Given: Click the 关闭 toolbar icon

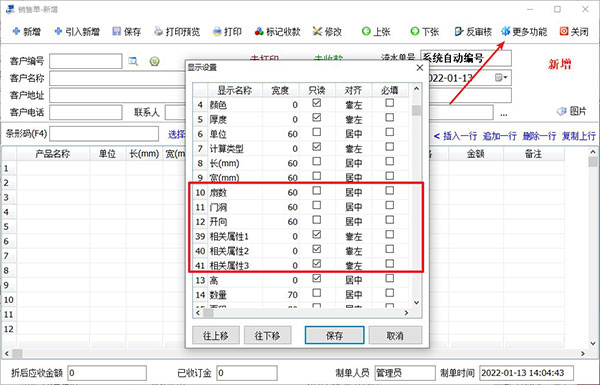Looking at the screenshot, I should click(x=564, y=31).
